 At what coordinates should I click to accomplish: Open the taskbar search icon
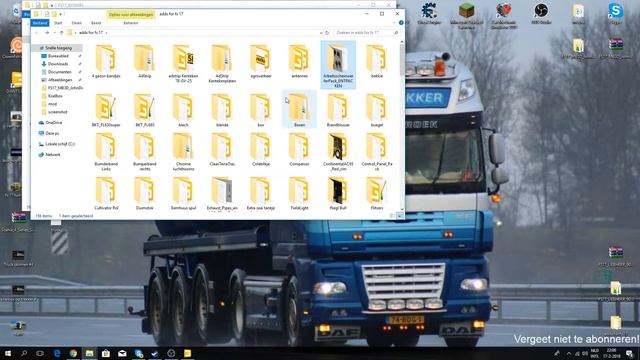pyautogui.click(x=24, y=353)
